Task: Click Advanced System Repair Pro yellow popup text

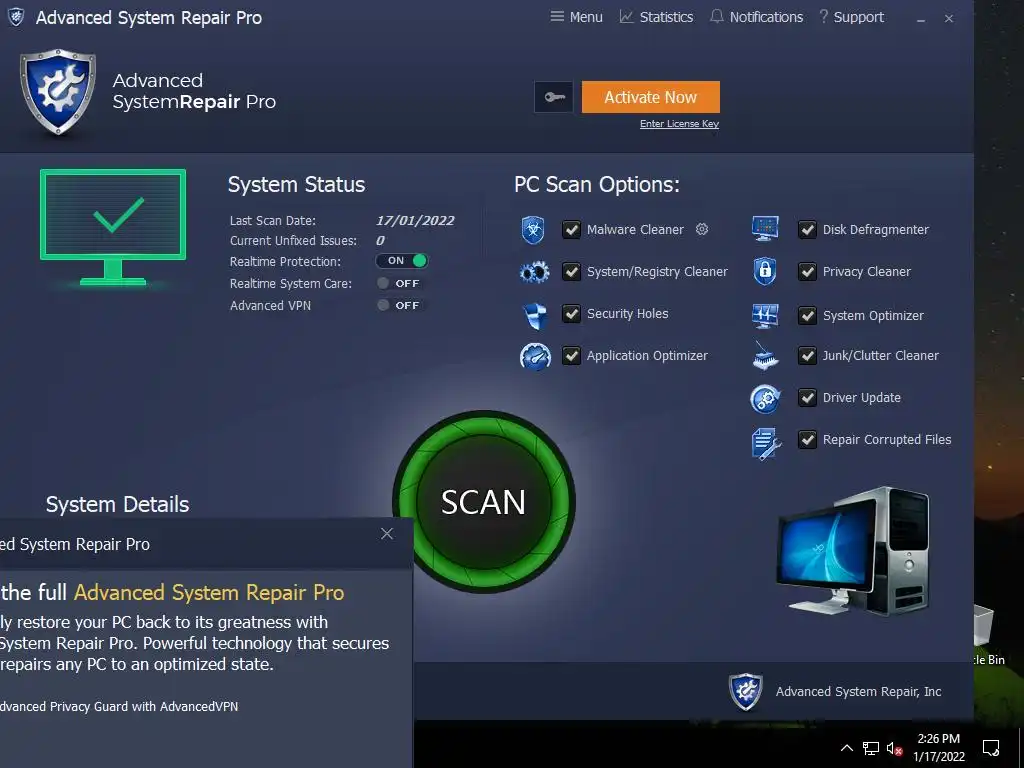Action: [x=209, y=592]
